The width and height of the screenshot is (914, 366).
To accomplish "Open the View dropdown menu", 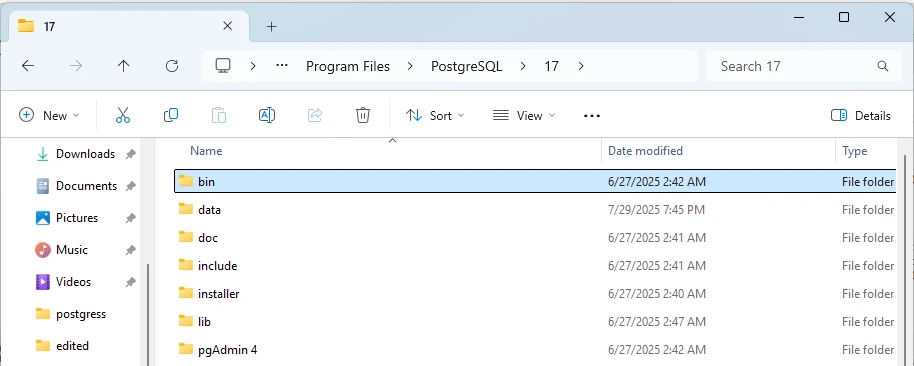I will [524, 115].
